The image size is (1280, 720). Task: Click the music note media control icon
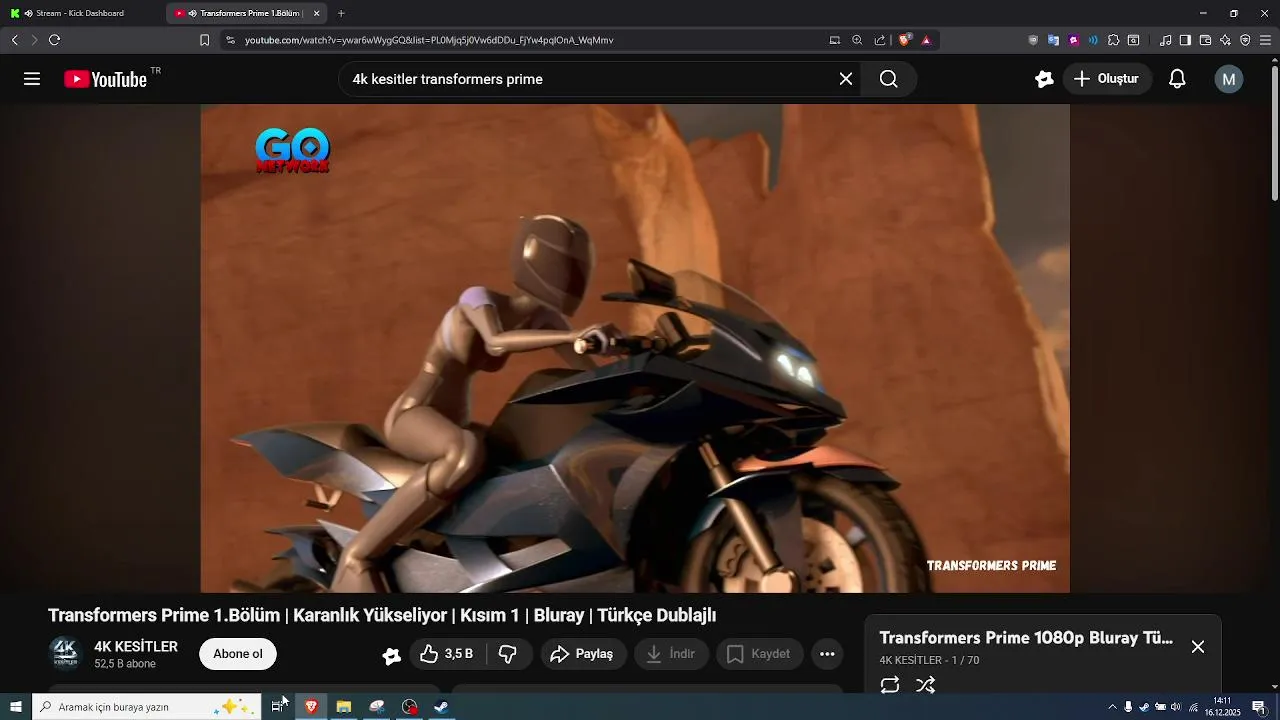pyautogui.click(x=1165, y=40)
